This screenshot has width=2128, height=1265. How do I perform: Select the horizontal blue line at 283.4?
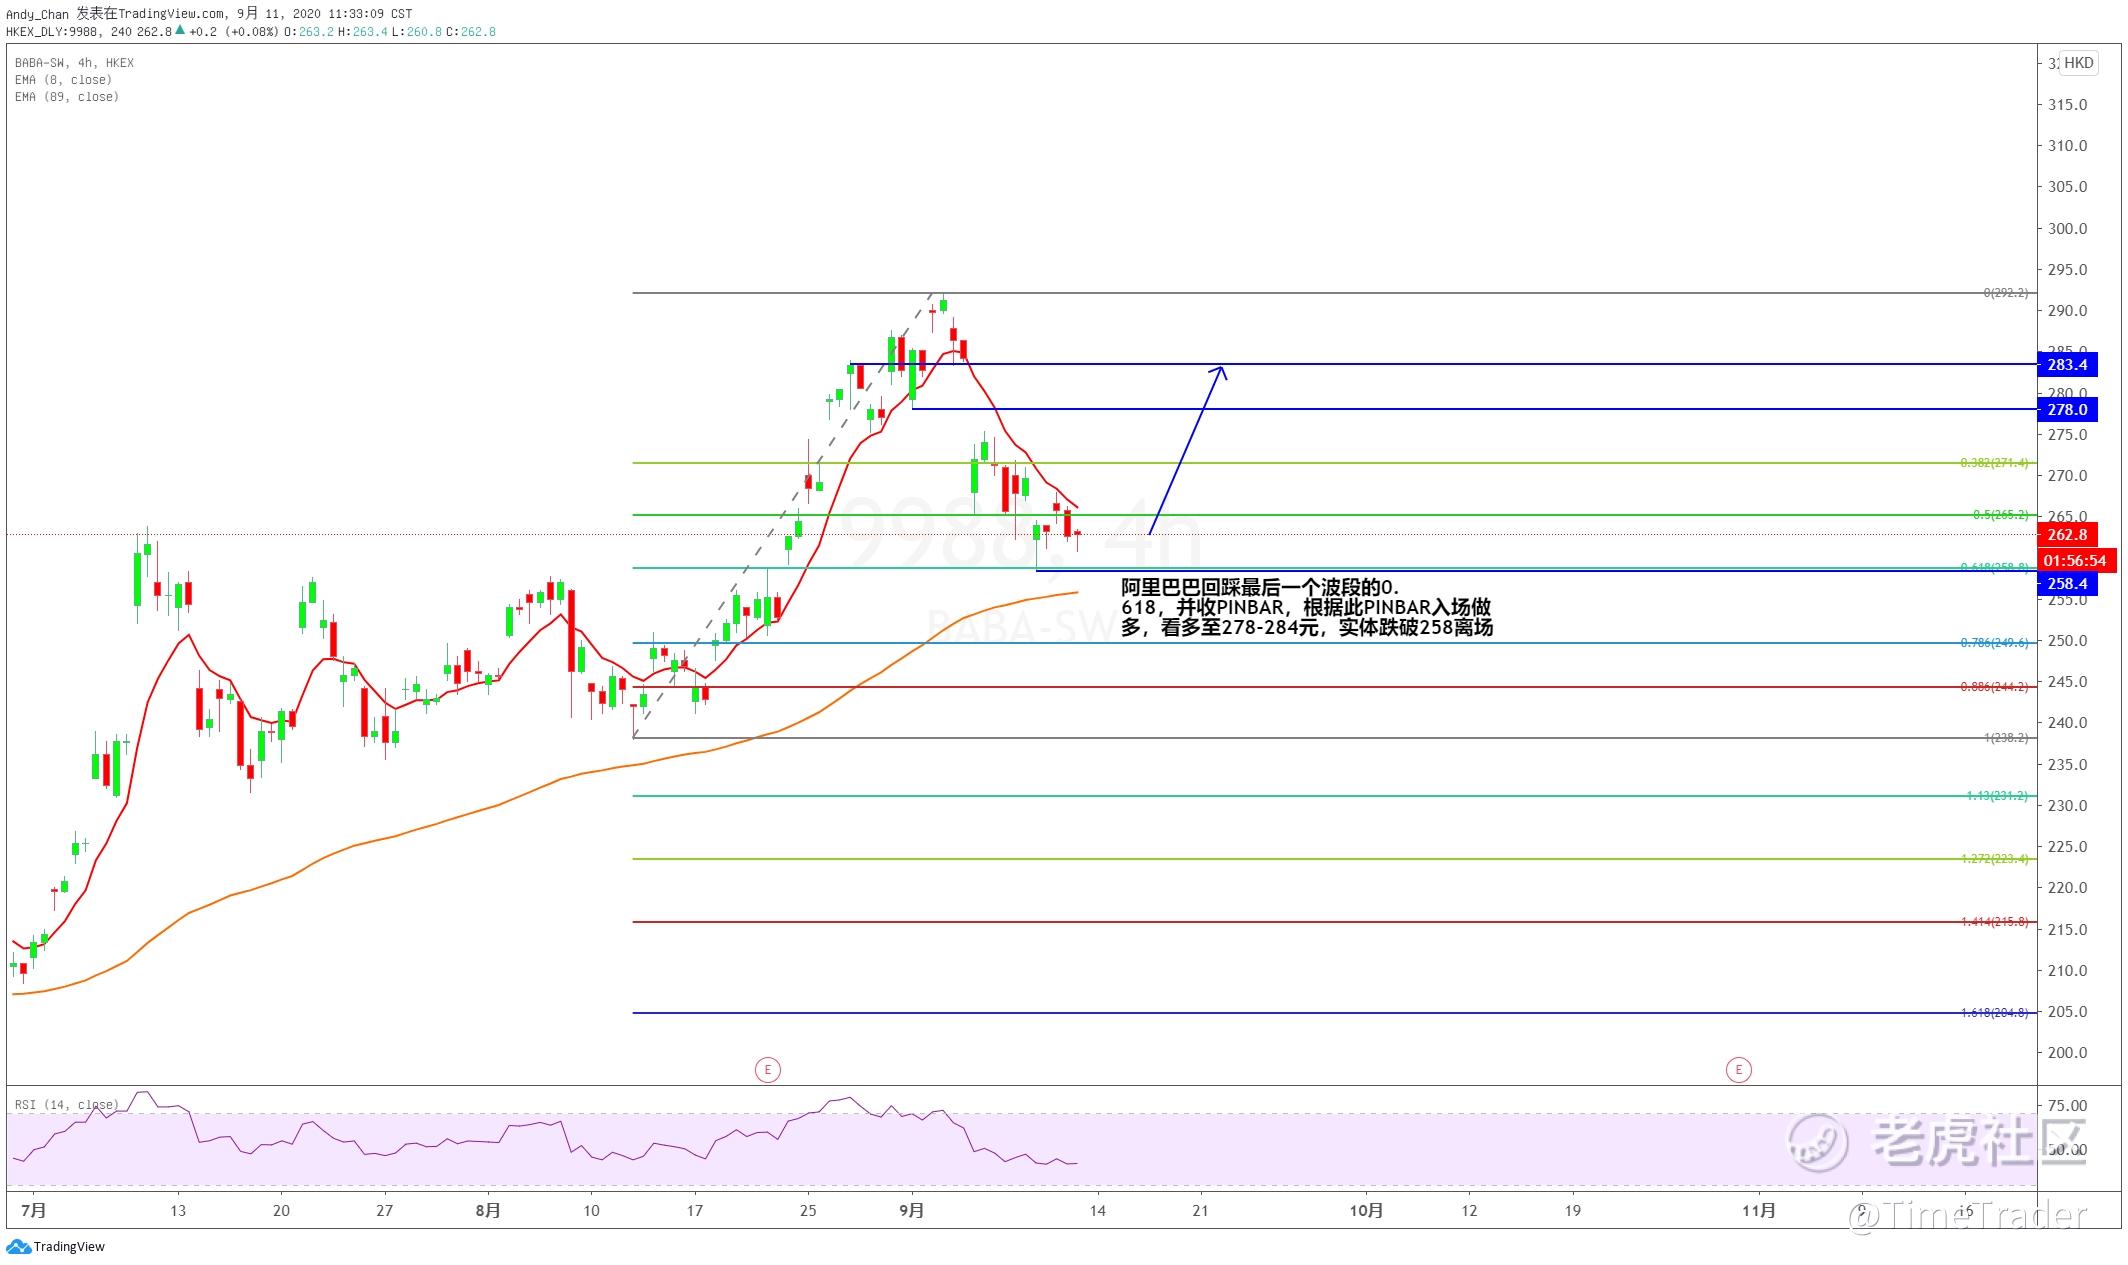coord(1443,364)
